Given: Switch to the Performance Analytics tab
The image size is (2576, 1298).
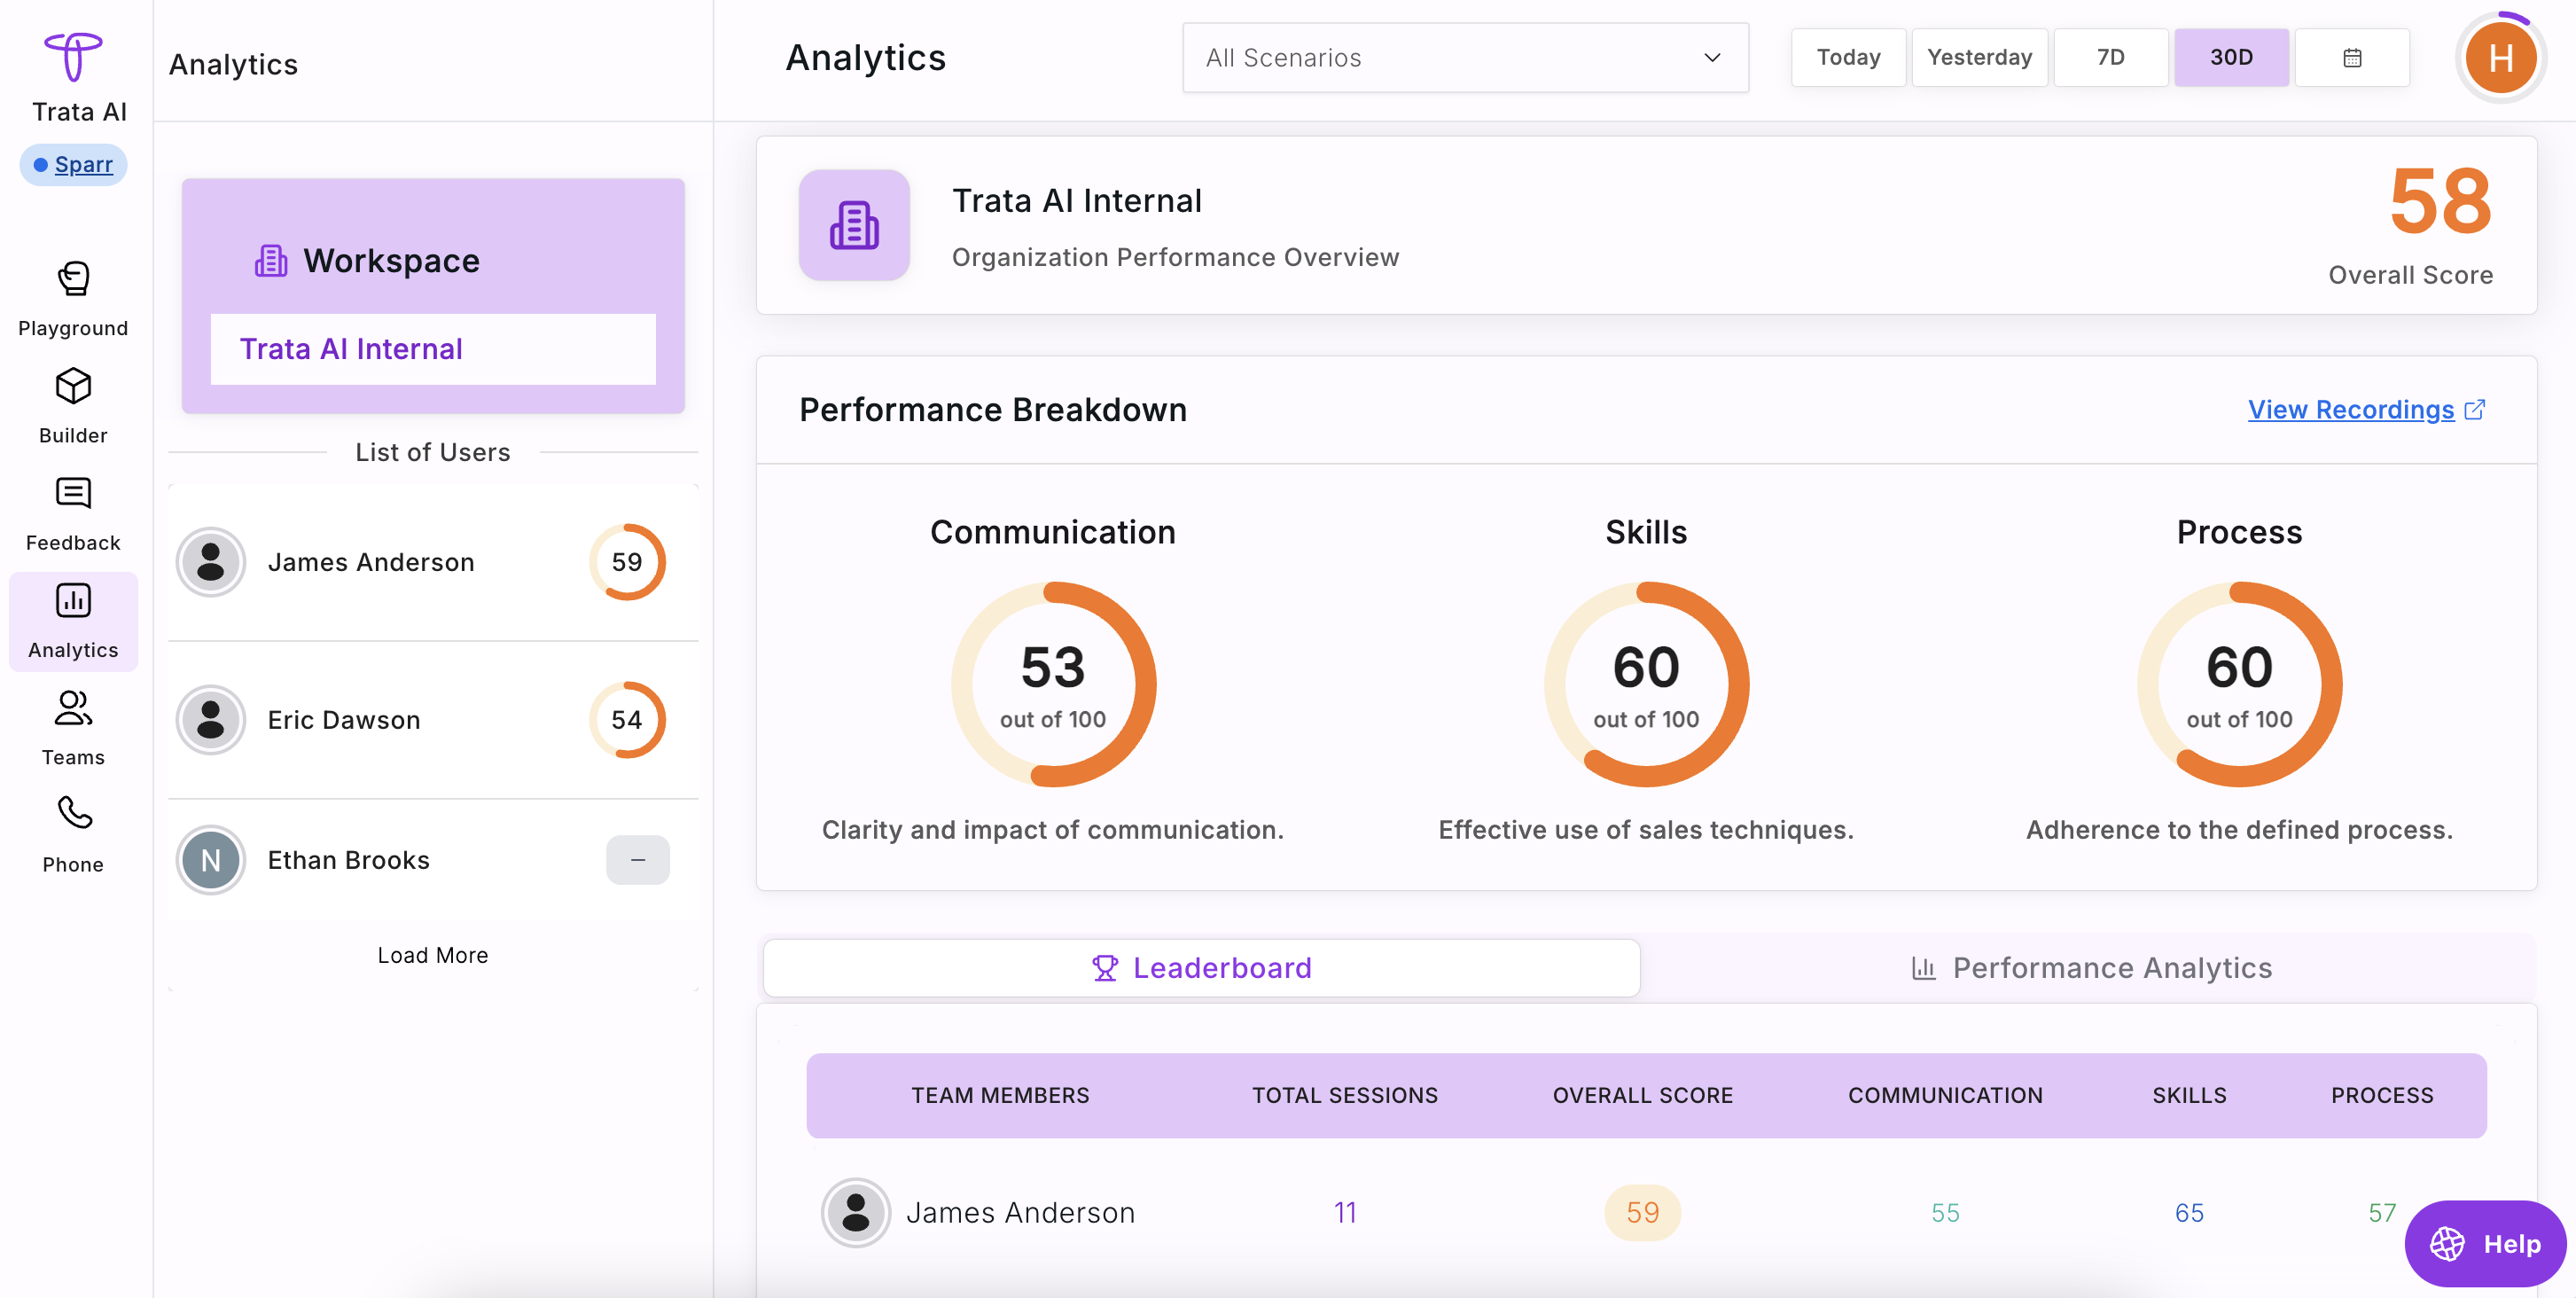Looking at the screenshot, I should point(2090,968).
